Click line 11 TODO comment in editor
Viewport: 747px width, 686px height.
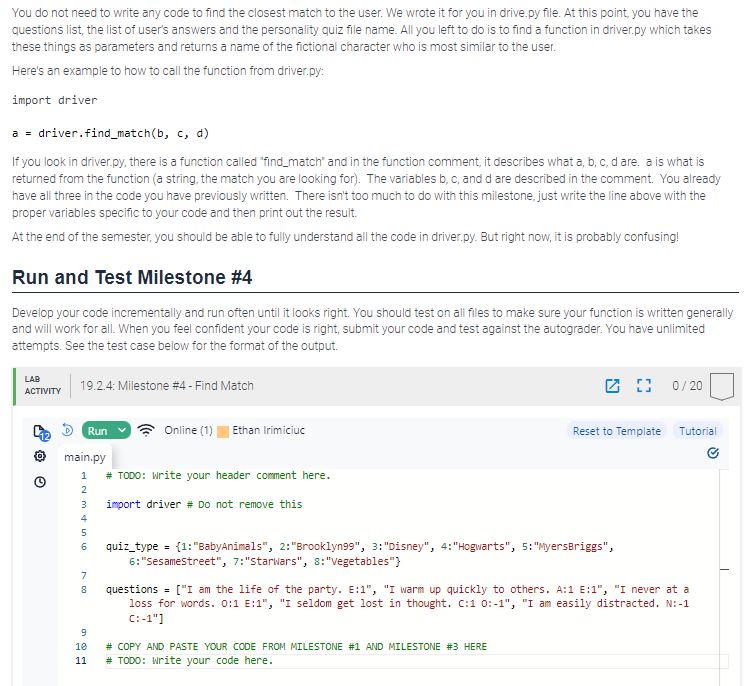click(190, 661)
